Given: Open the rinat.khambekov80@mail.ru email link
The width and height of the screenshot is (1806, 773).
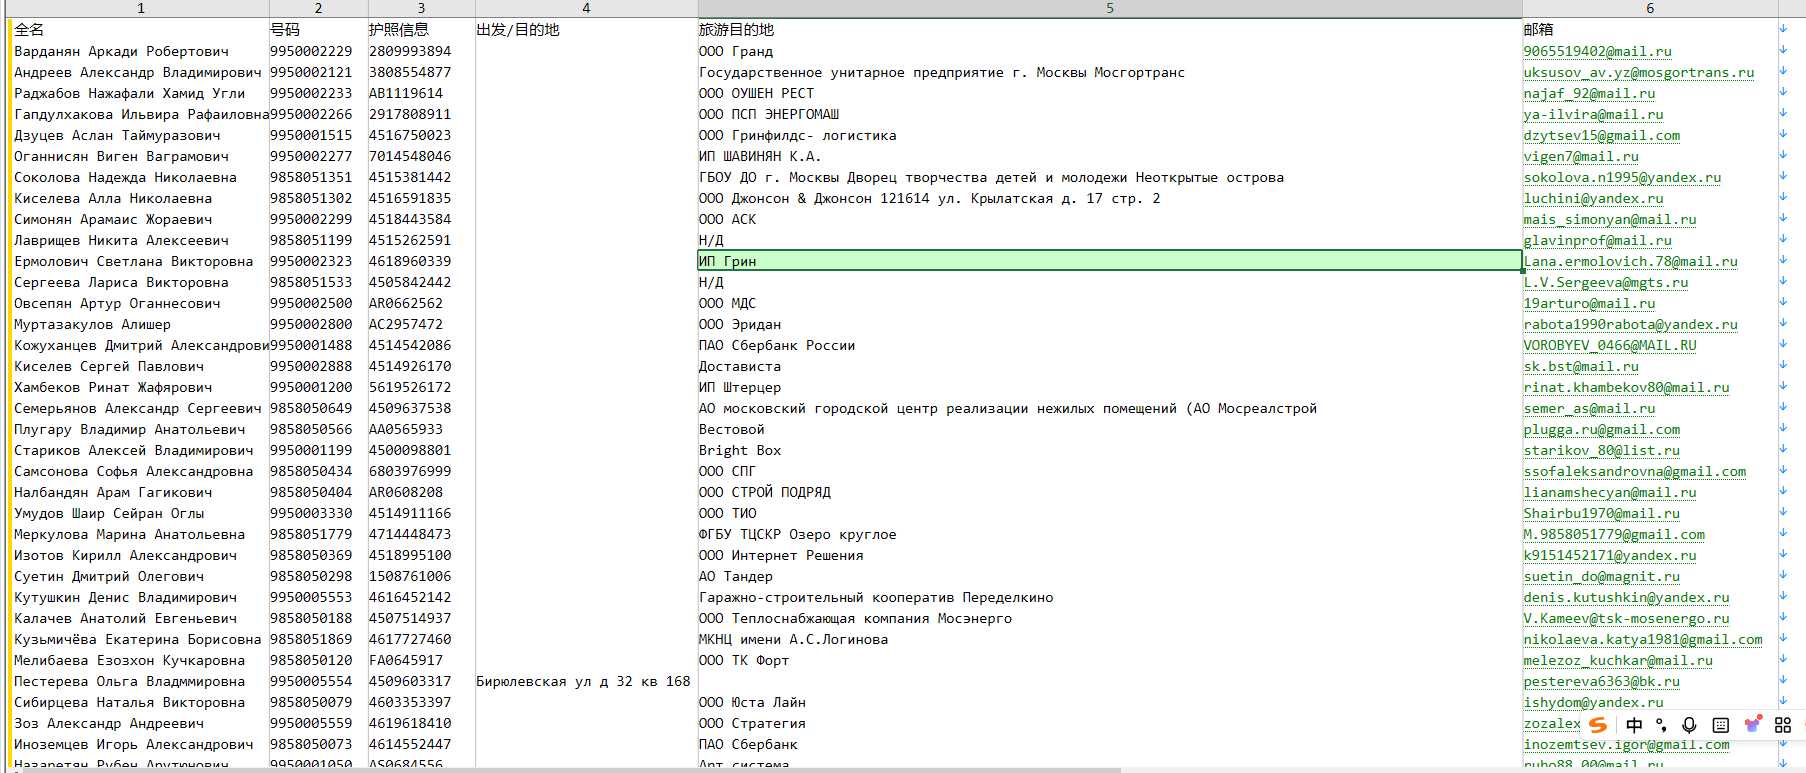Looking at the screenshot, I should pos(1626,387).
